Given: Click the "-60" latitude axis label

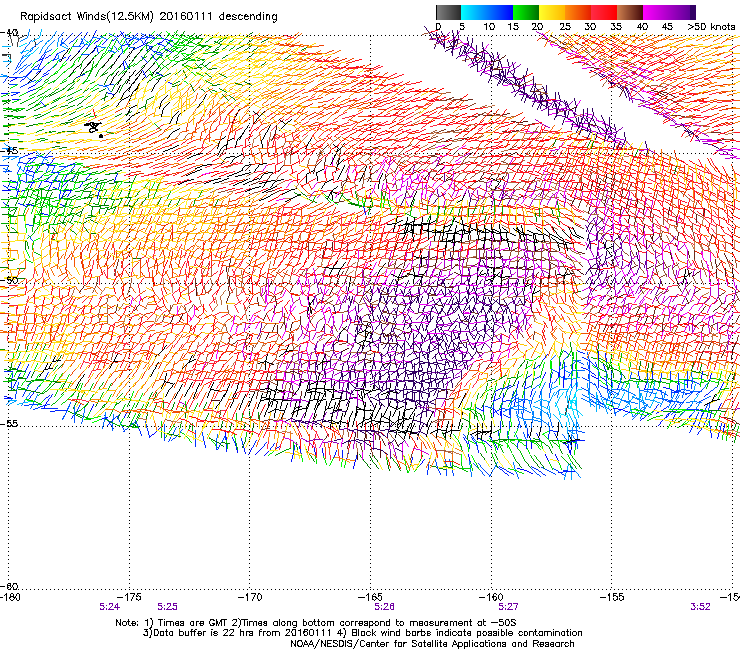Looking at the screenshot, I should click(10, 586).
